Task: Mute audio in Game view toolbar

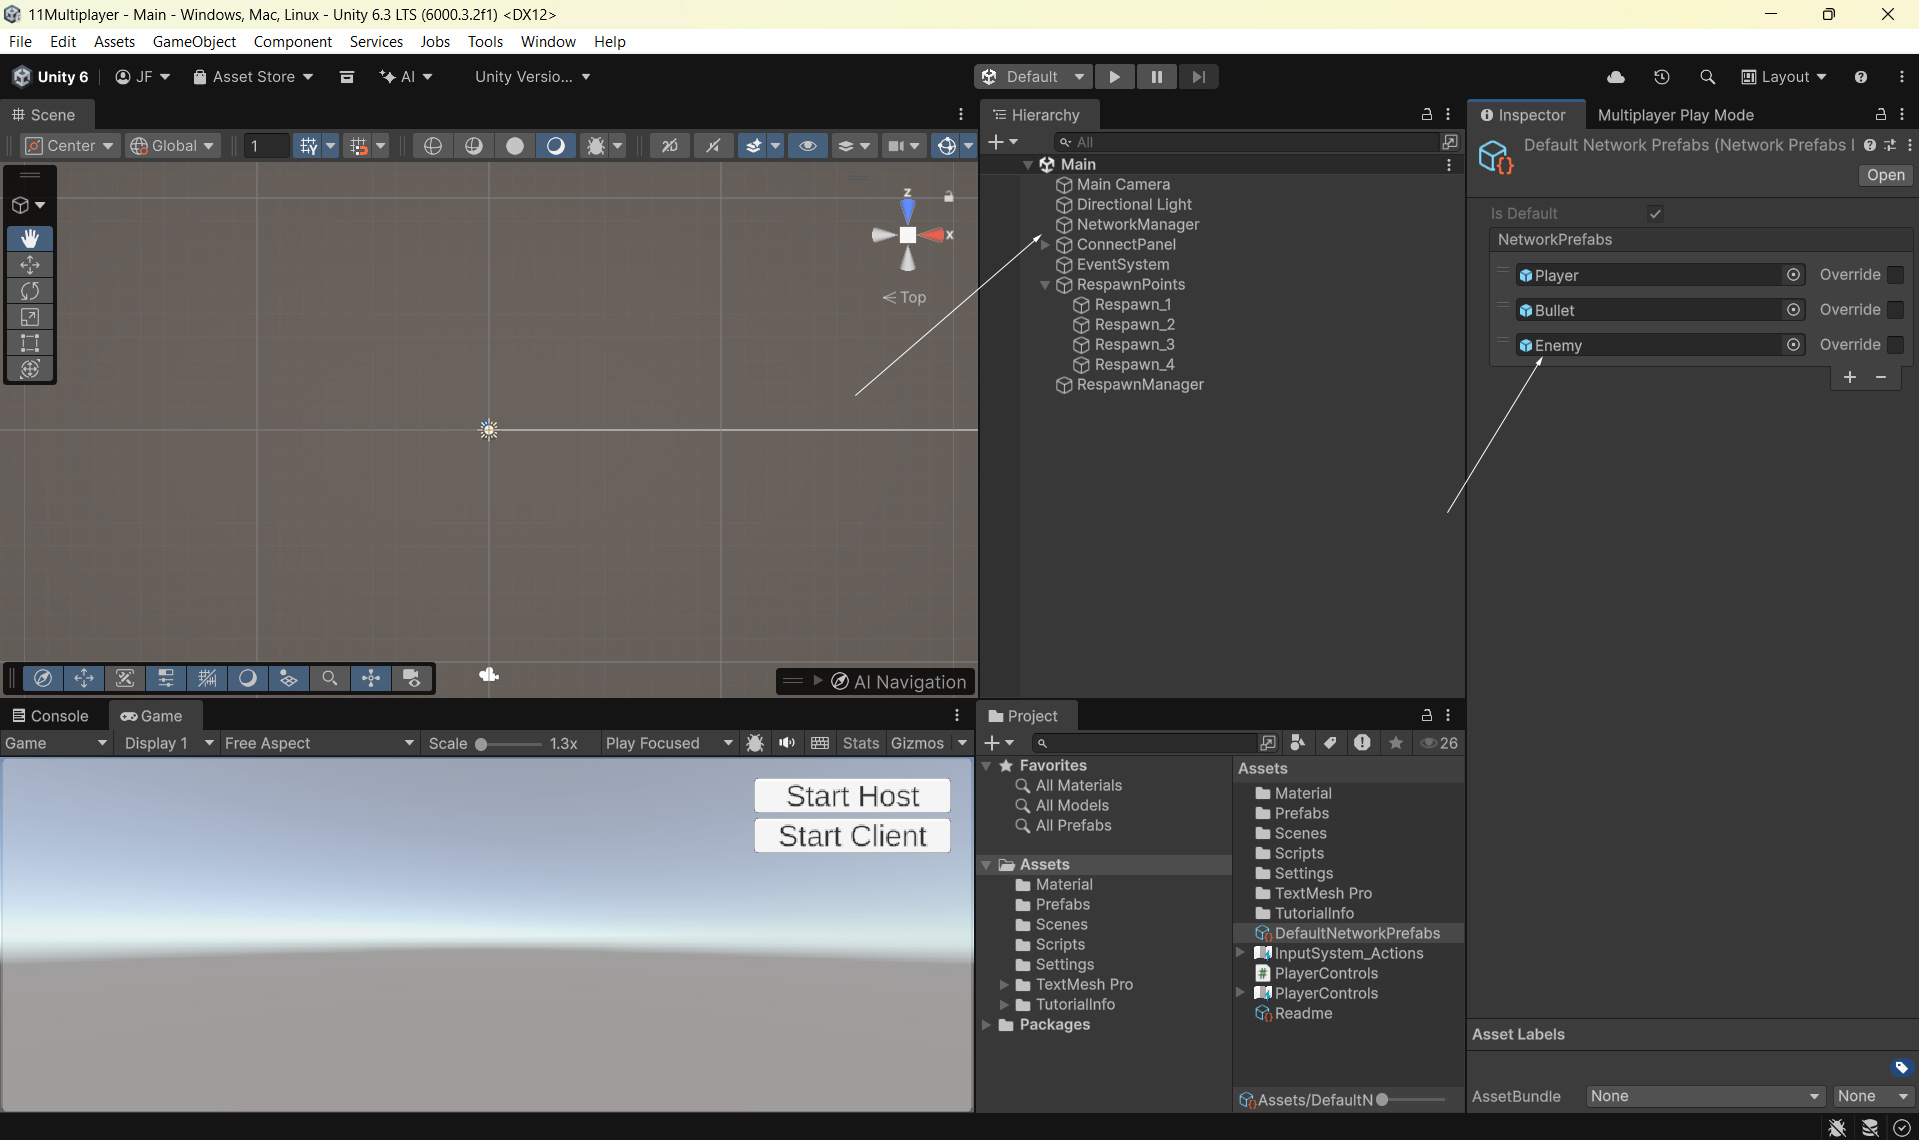Action: click(x=787, y=743)
